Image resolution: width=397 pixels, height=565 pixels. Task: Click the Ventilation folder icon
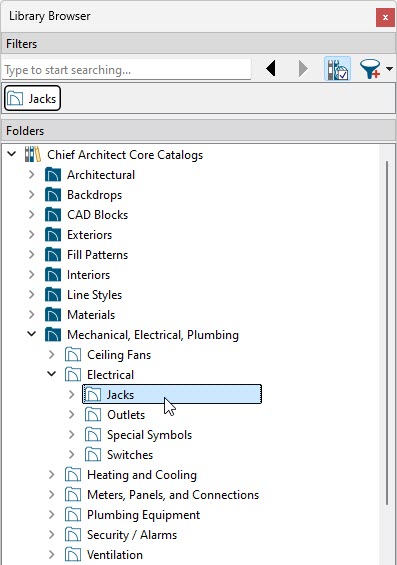pyautogui.click(x=73, y=555)
